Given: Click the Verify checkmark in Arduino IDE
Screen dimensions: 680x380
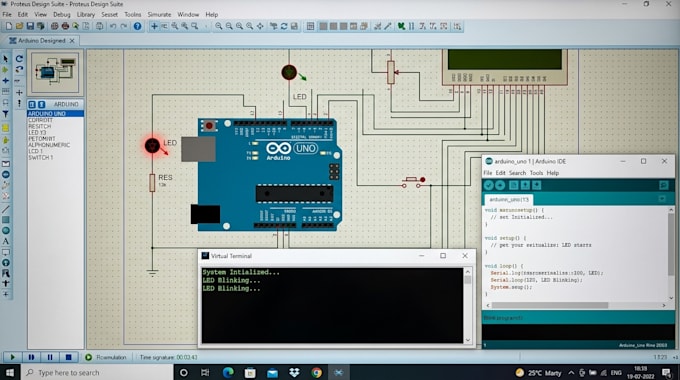Looking at the screenshot, I should (x=489, y=185).
